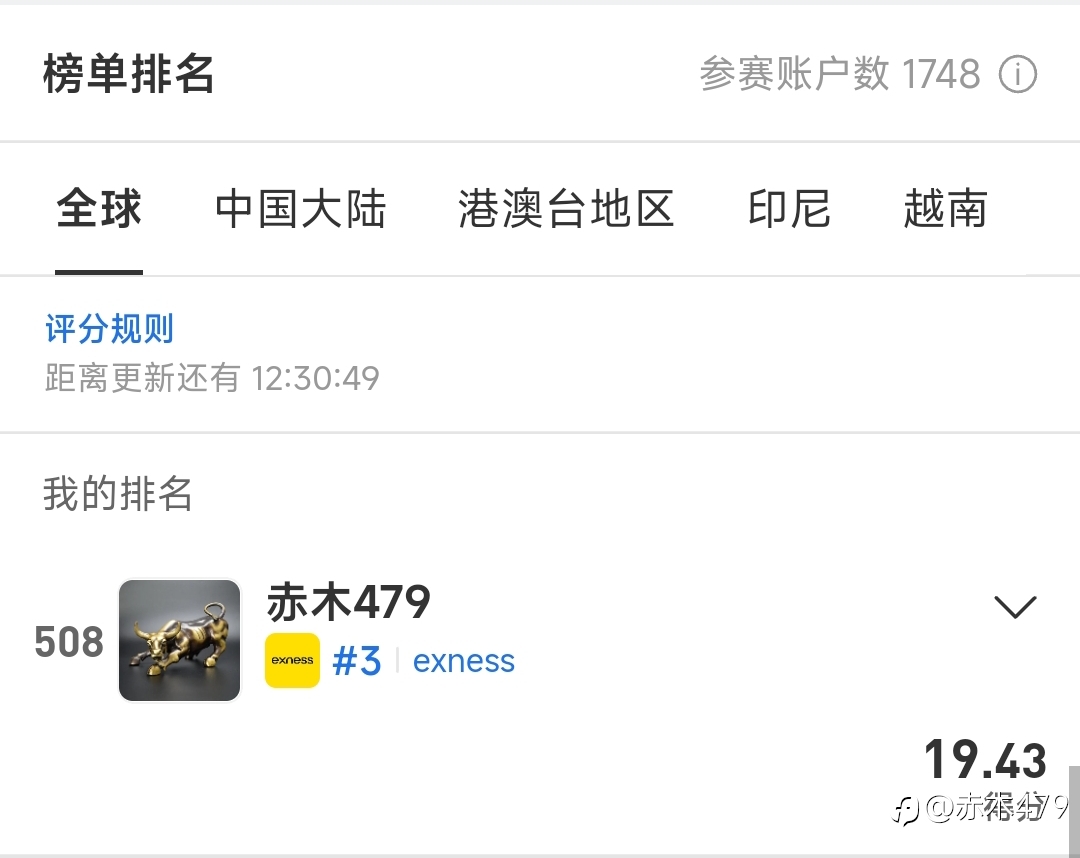
Task: Open the 评分规则 link
Action: [109, 328]
